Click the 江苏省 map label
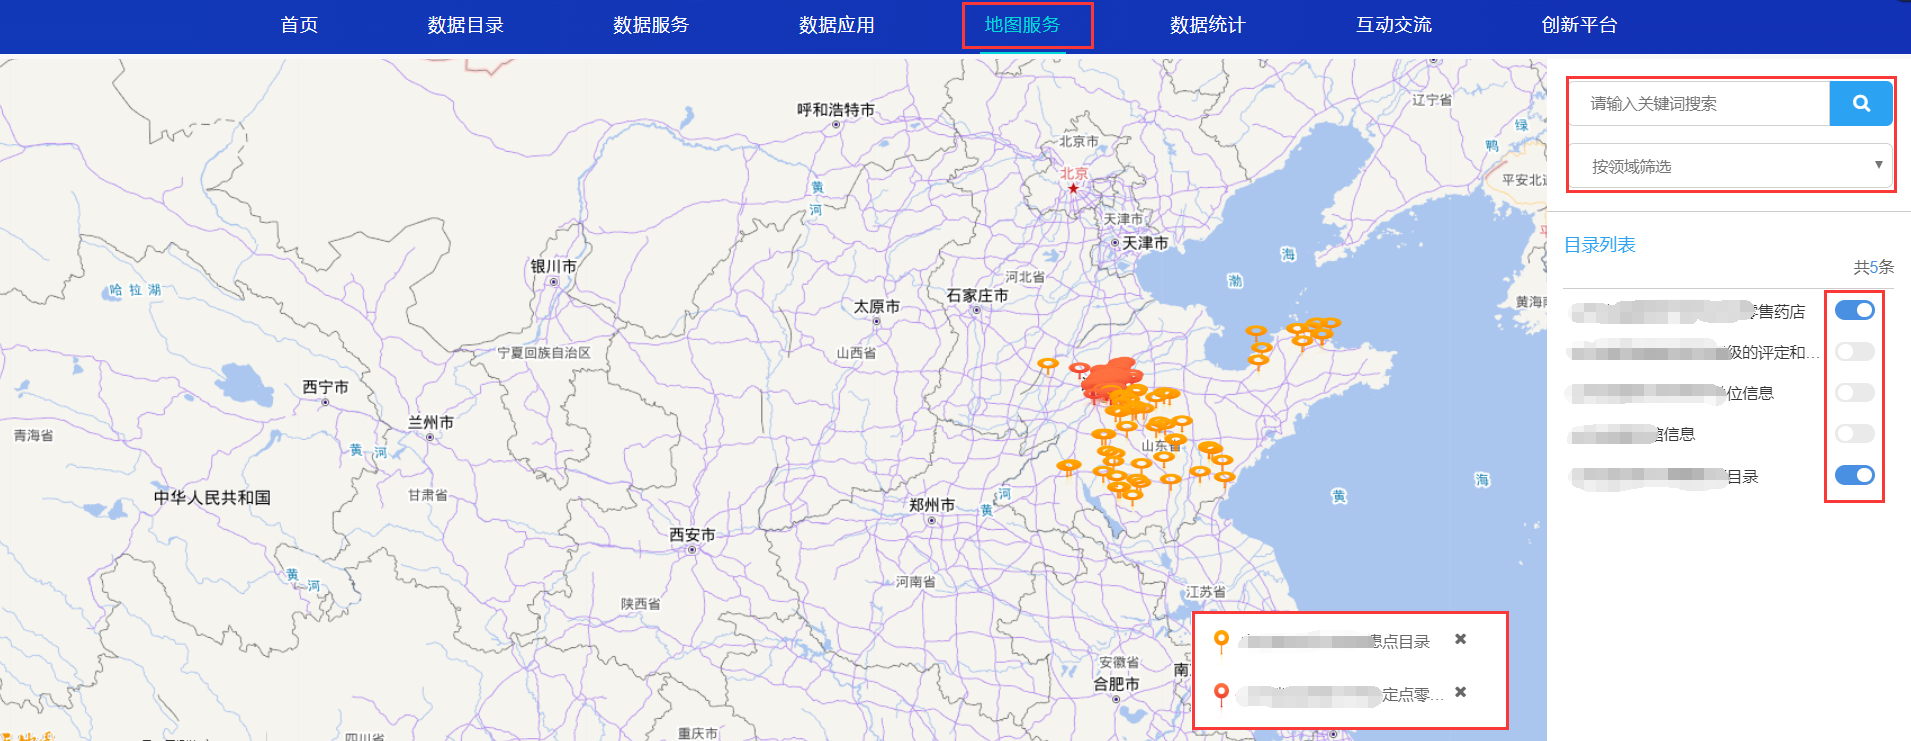 click(1206, 592)
